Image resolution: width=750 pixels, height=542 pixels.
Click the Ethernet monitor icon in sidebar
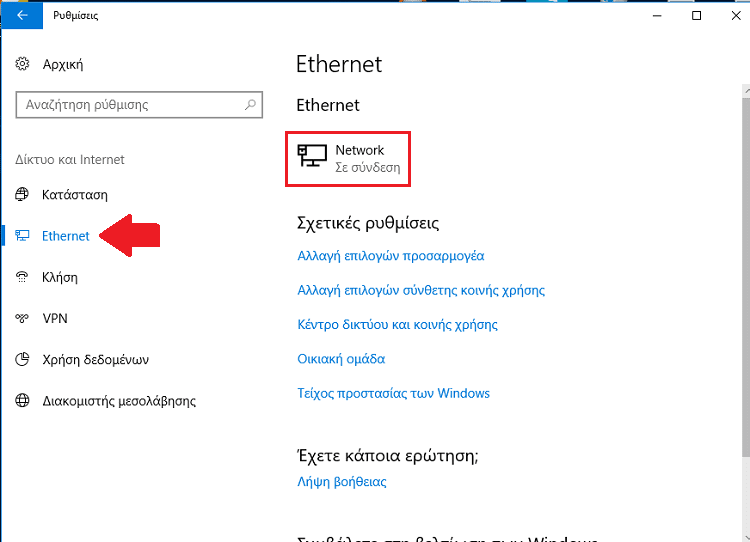22,235
